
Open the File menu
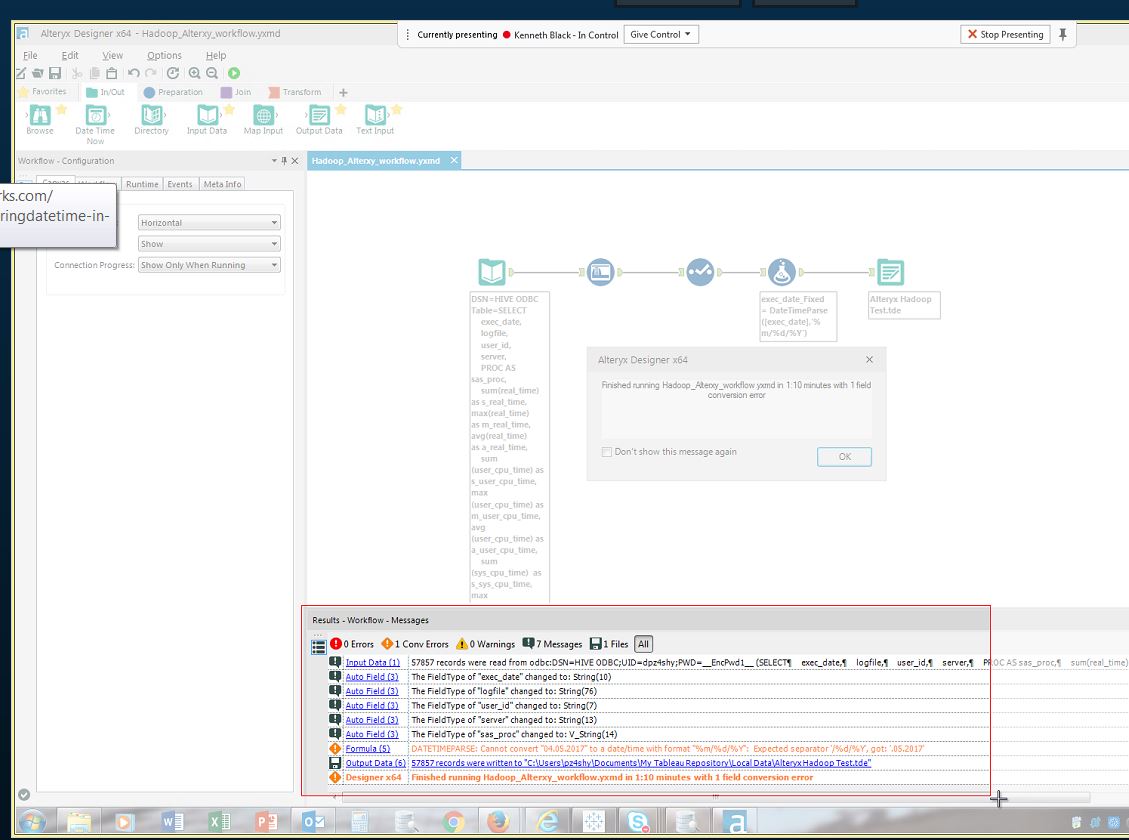point(30,55)
